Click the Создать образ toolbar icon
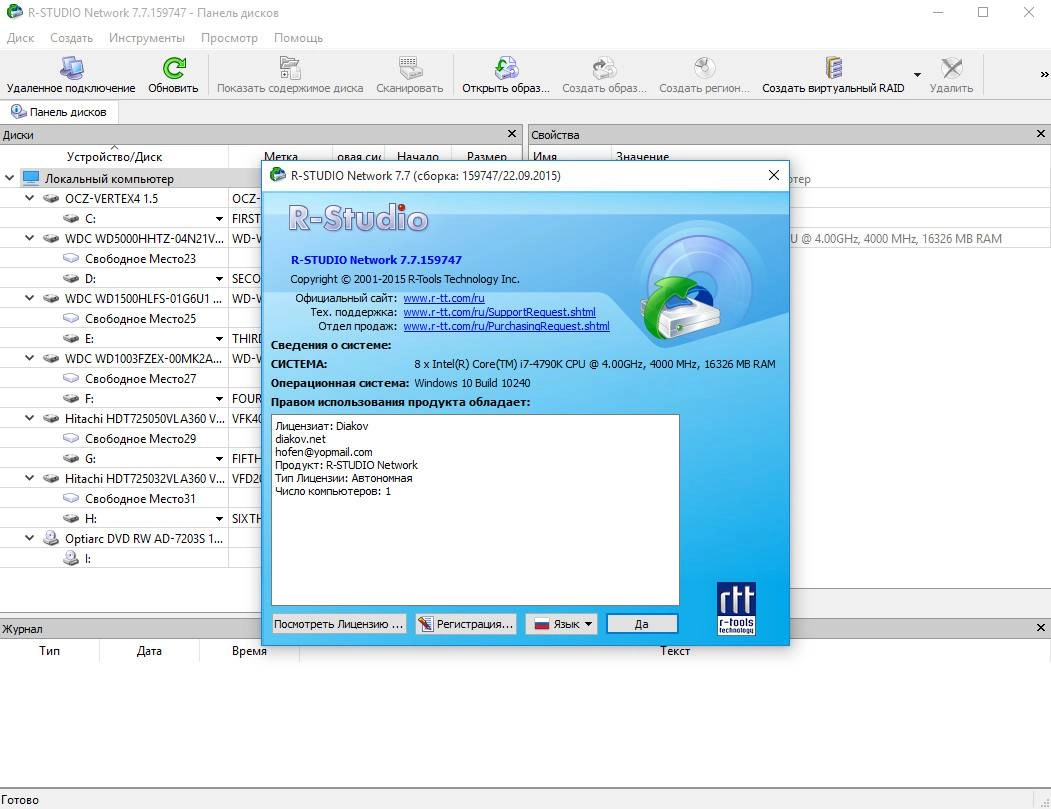 604,68
